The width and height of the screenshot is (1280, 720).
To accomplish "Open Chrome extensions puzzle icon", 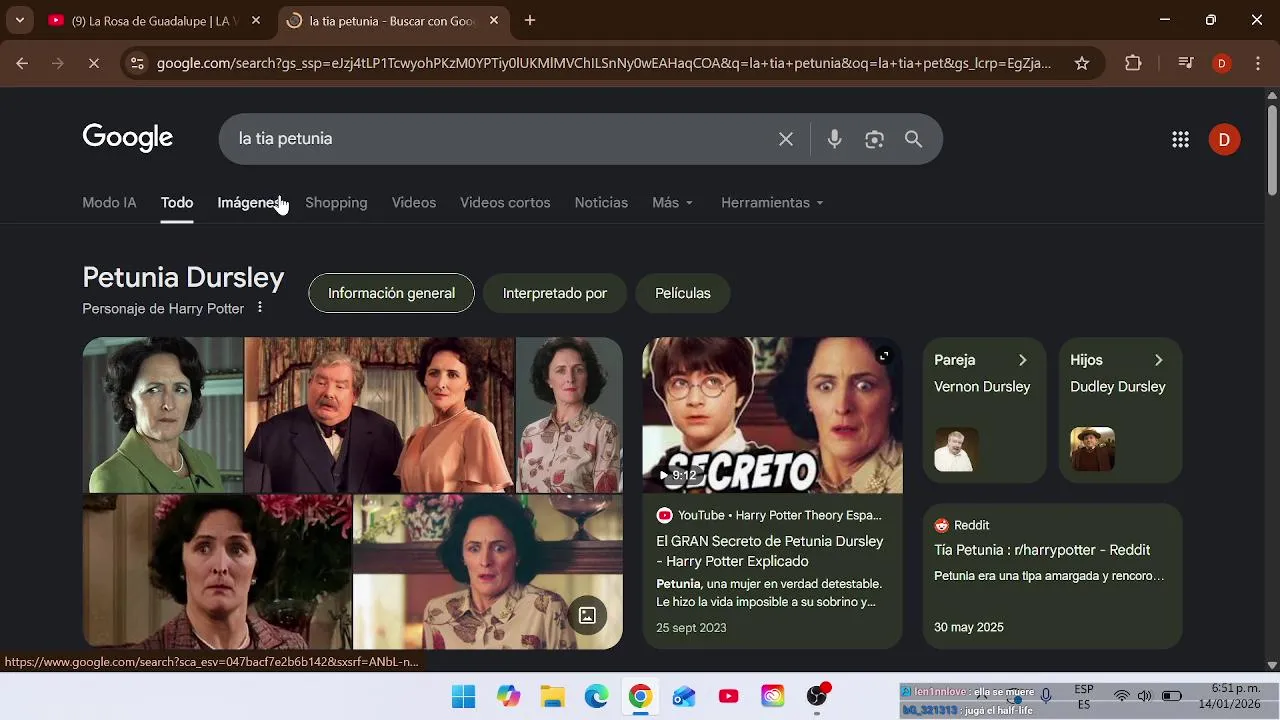I will pos(1133,63).
